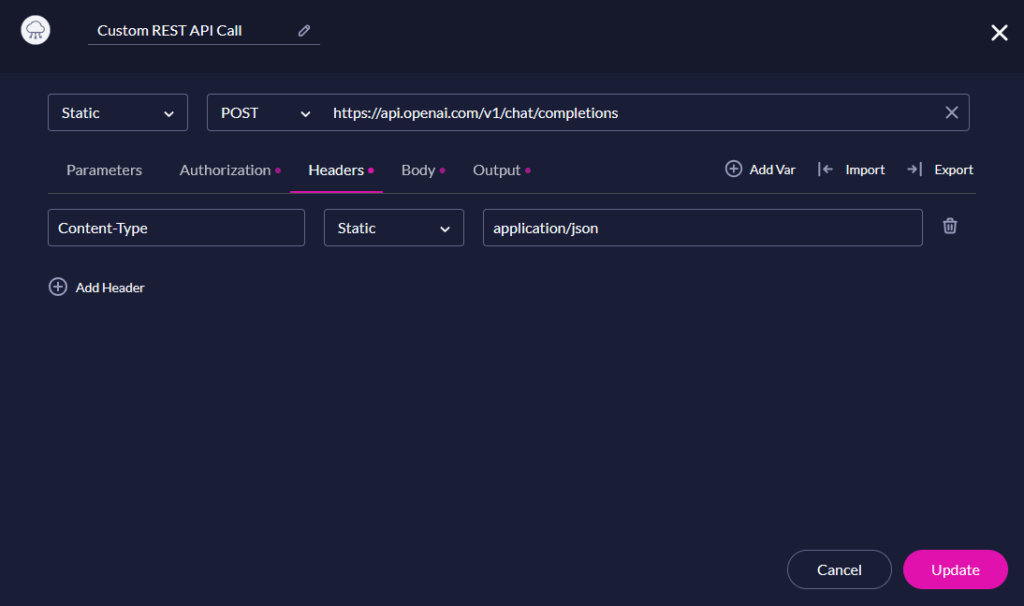The image size is (1024, 606).
Task: Click the Cancel button
Action: pos(839,569)
